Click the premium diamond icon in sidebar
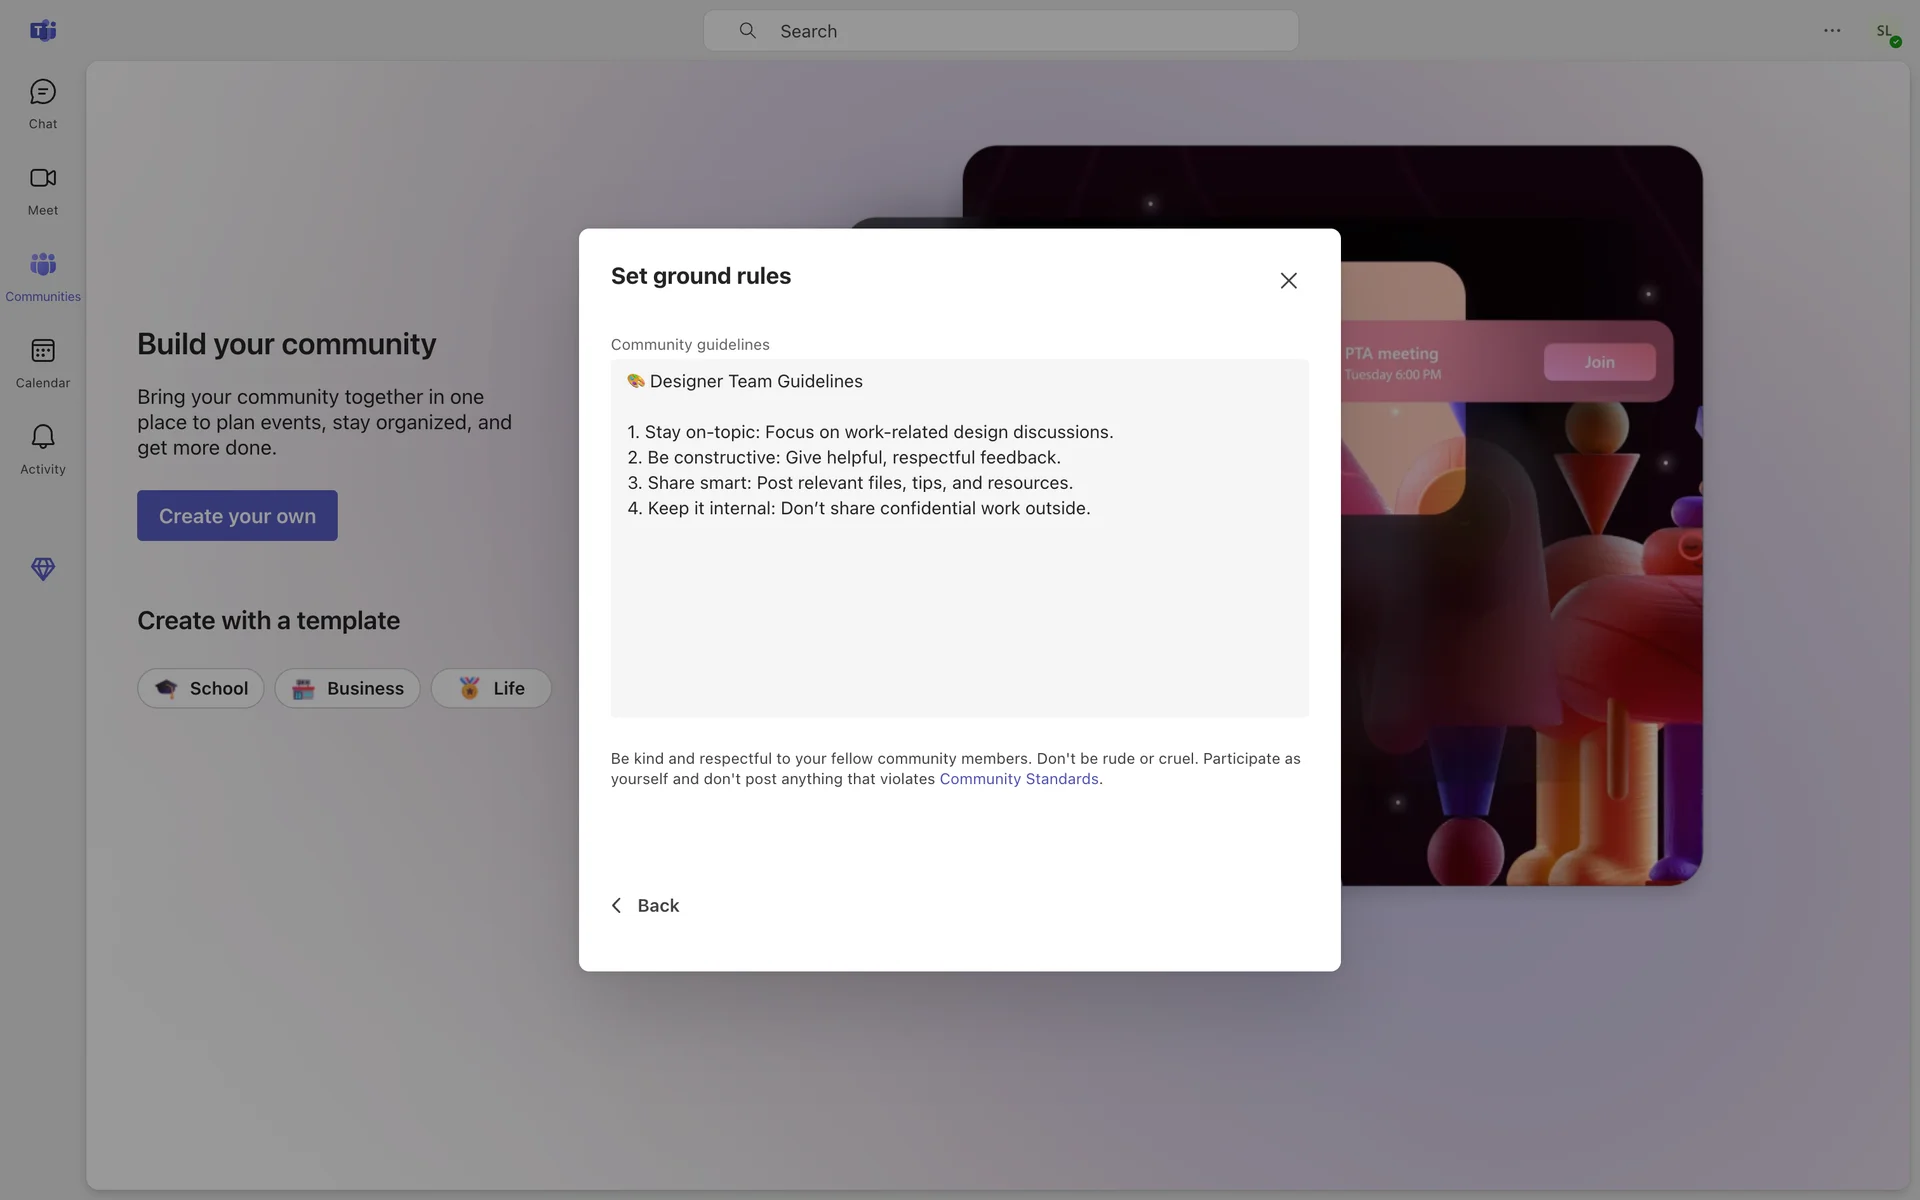This screenshot has height=1200, width=1920. coord(42,569)
